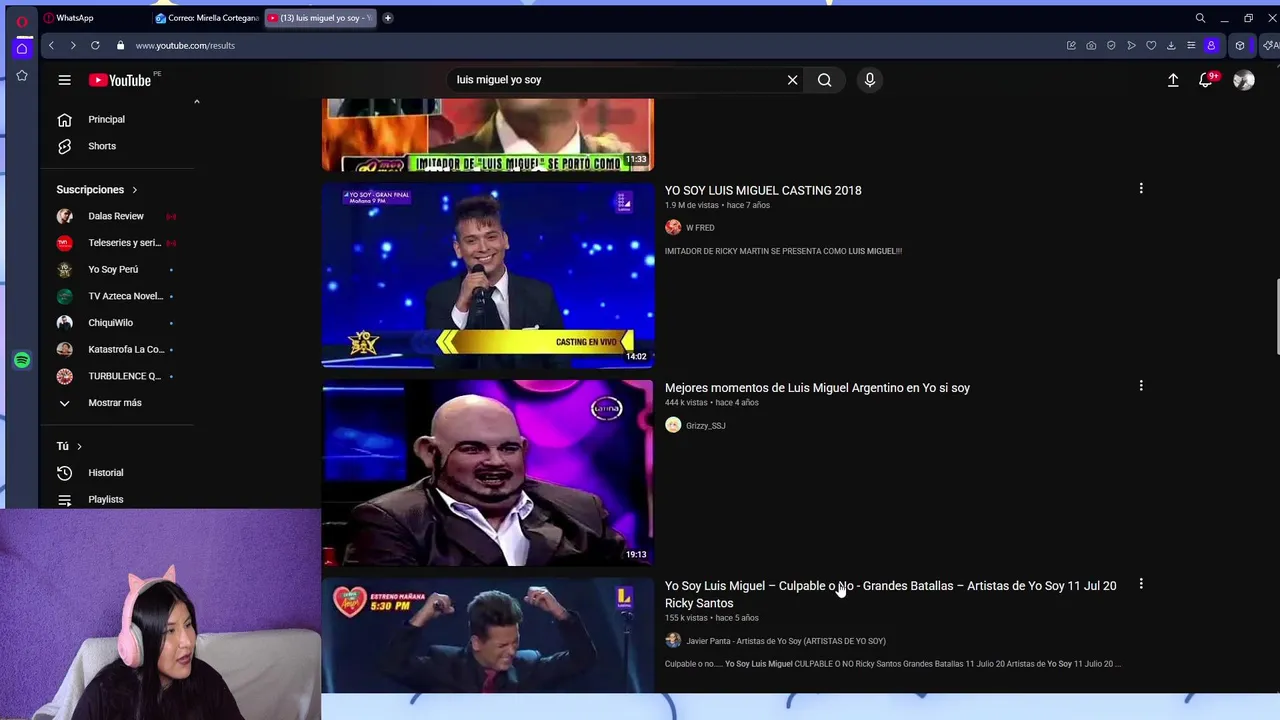Image resolution: width=1280 pixels, height=720 pixels.
Task: Click the camera snapshot icon in address bar
Action: [1091, 45]
